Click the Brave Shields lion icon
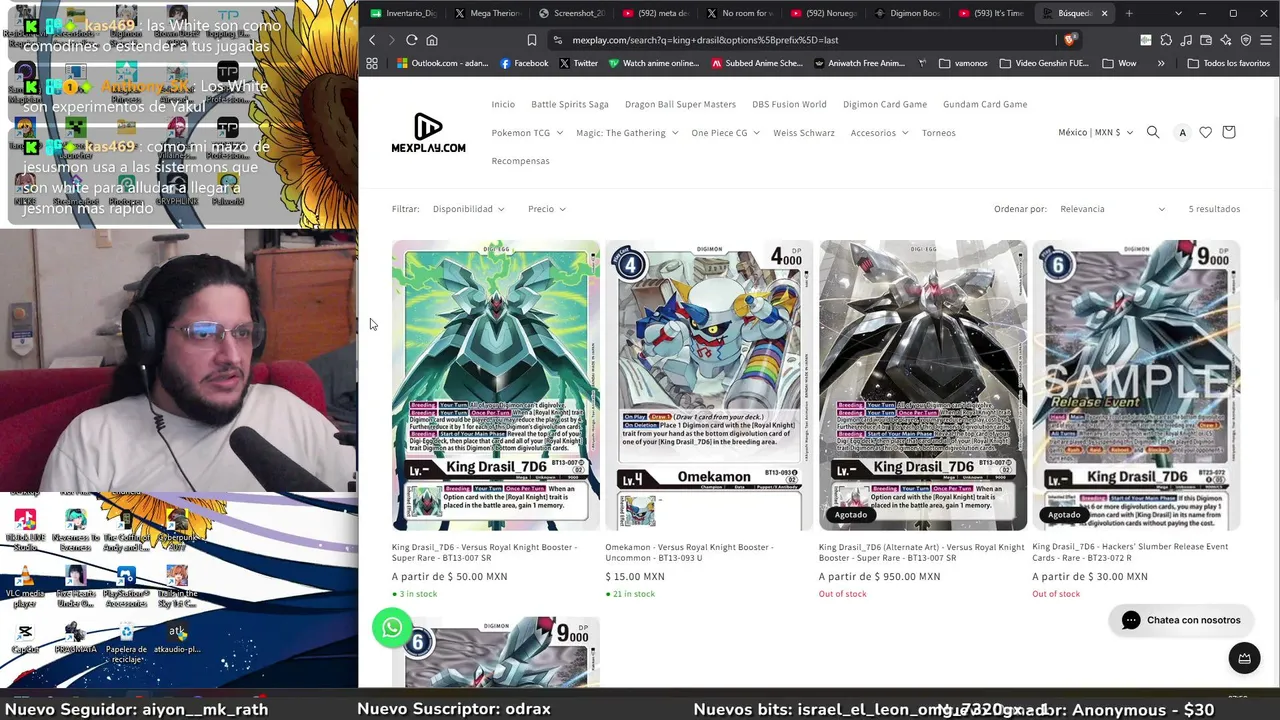The height and width of the screenshot is (720, 1280). coord(1070,40)
